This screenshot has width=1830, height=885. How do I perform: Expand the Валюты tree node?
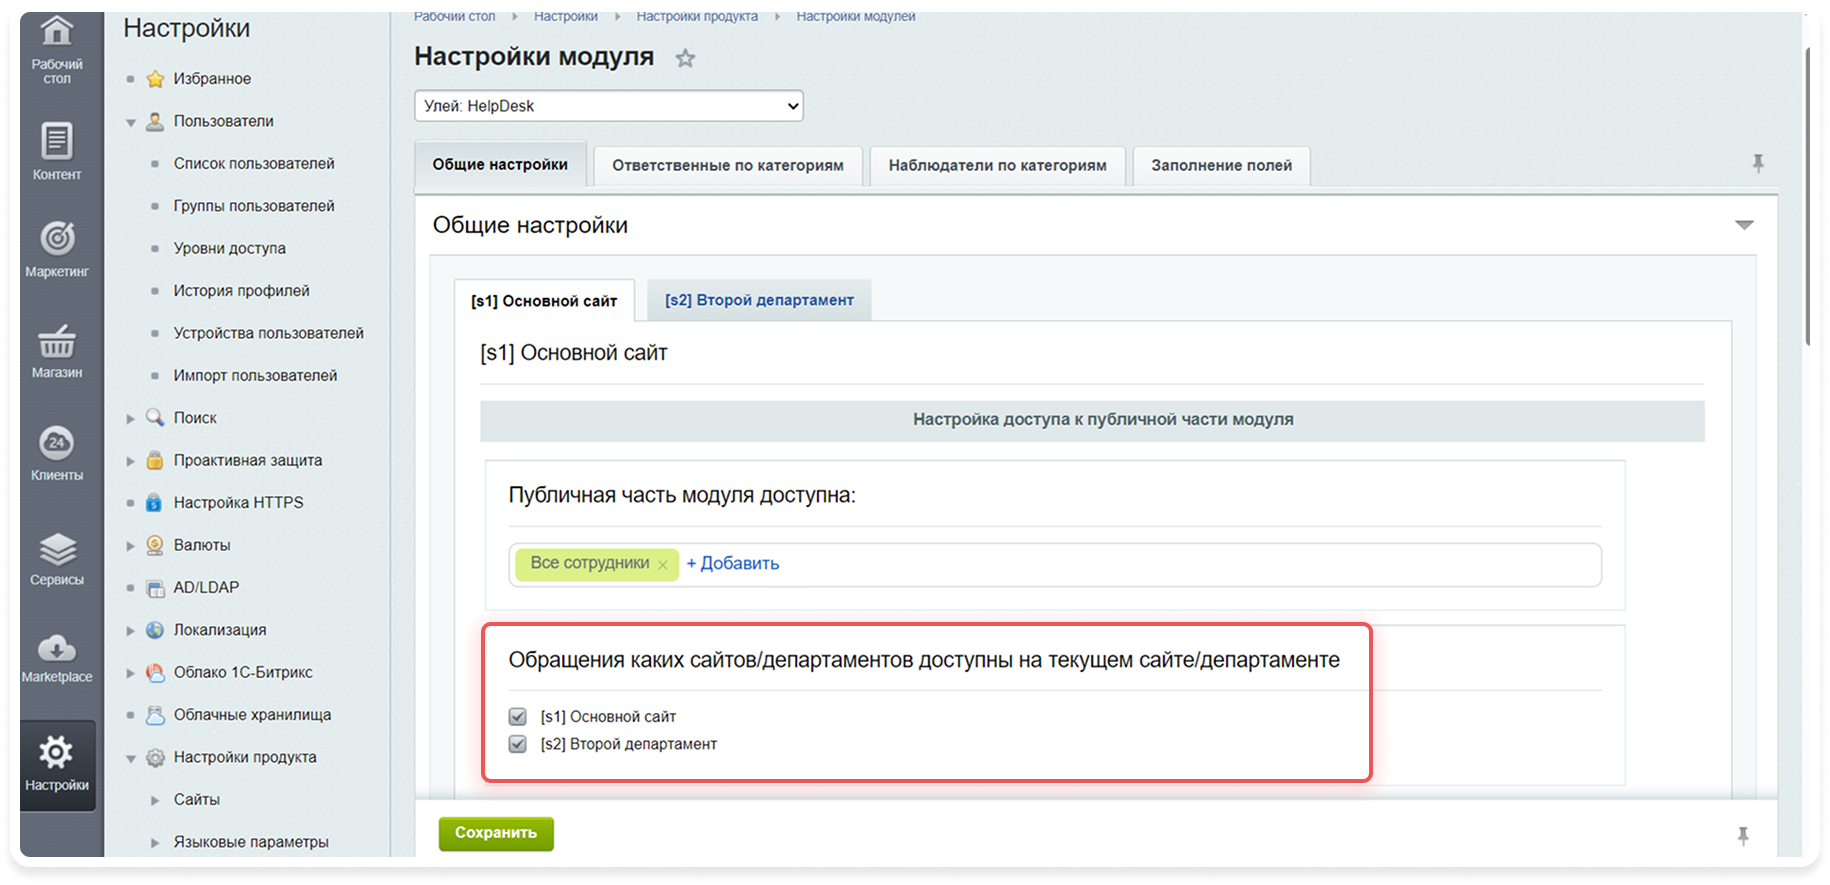tap(131, 546)
